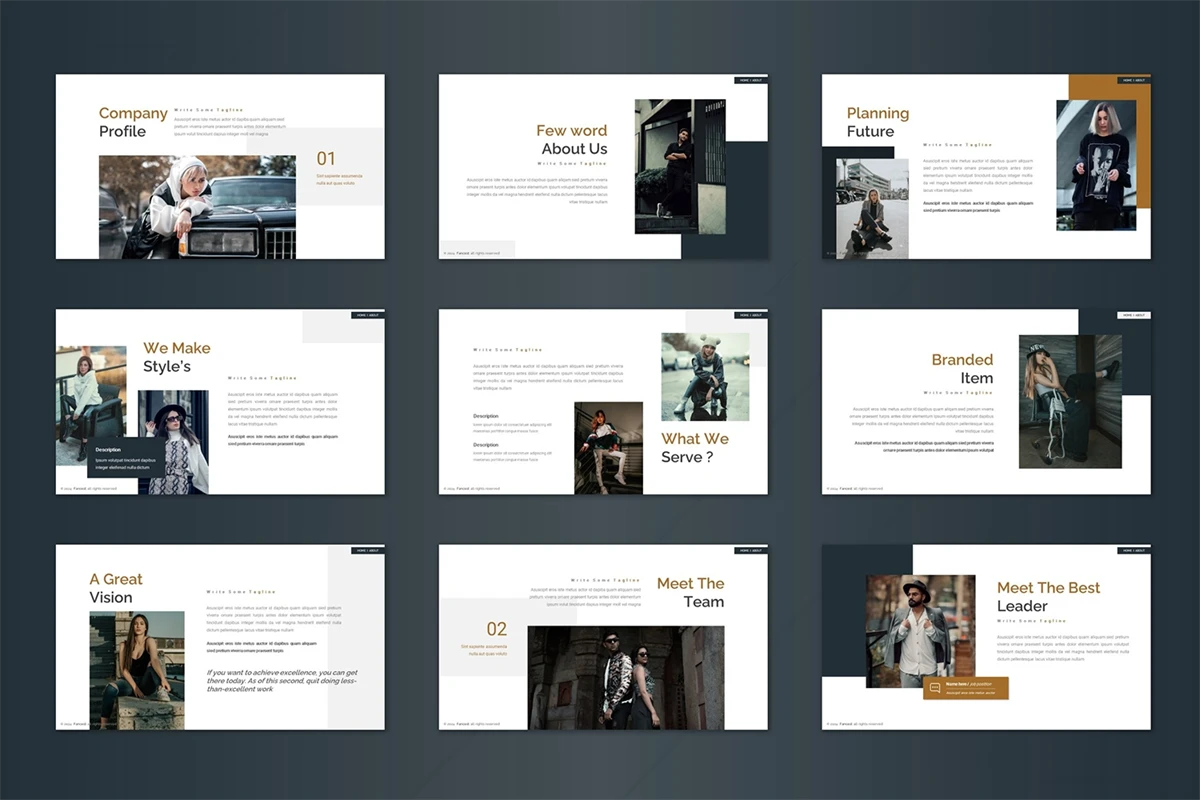Click the 01 number block
This screenshot has width=1200, height=800.
pos(326,158)
